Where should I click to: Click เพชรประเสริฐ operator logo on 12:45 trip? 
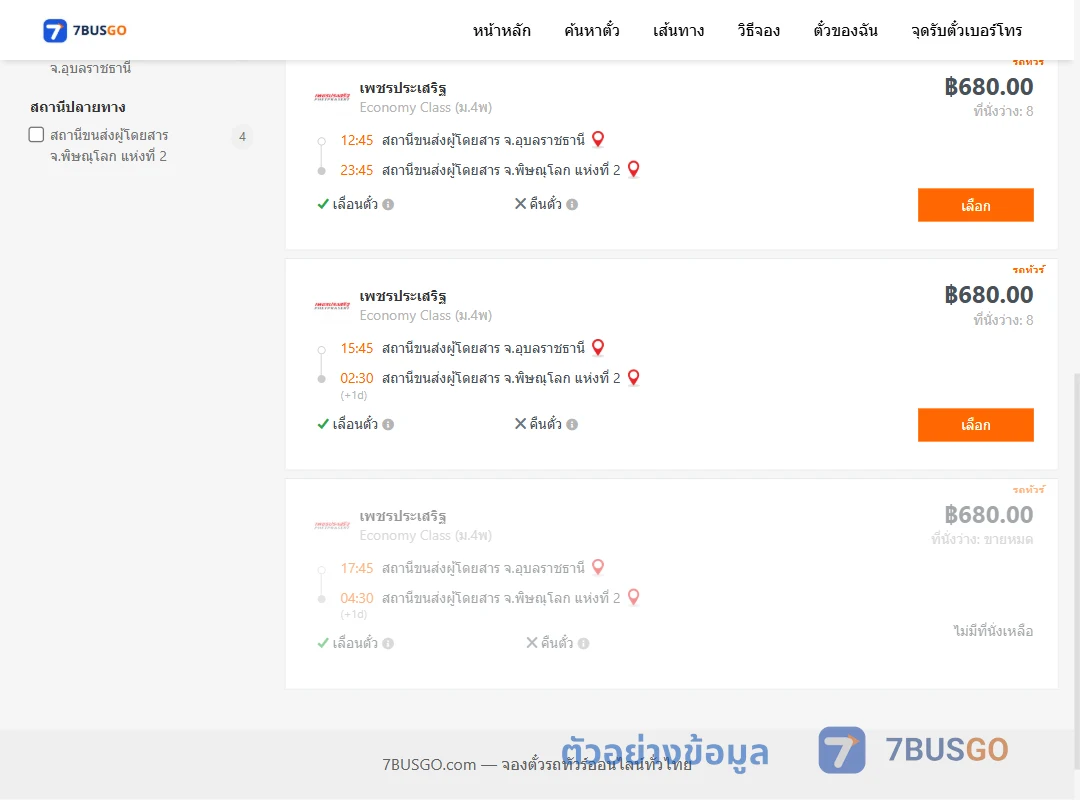tap(332, 97)
